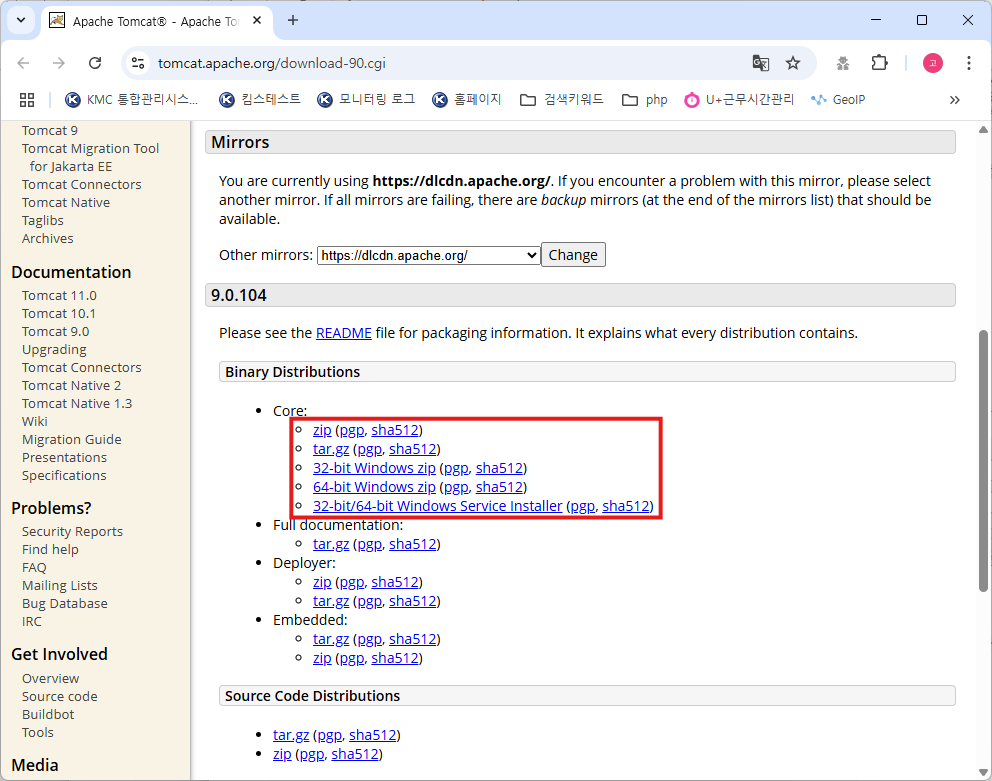Download Deployer zip
This screenshot has height=781, width=992.
322,582
